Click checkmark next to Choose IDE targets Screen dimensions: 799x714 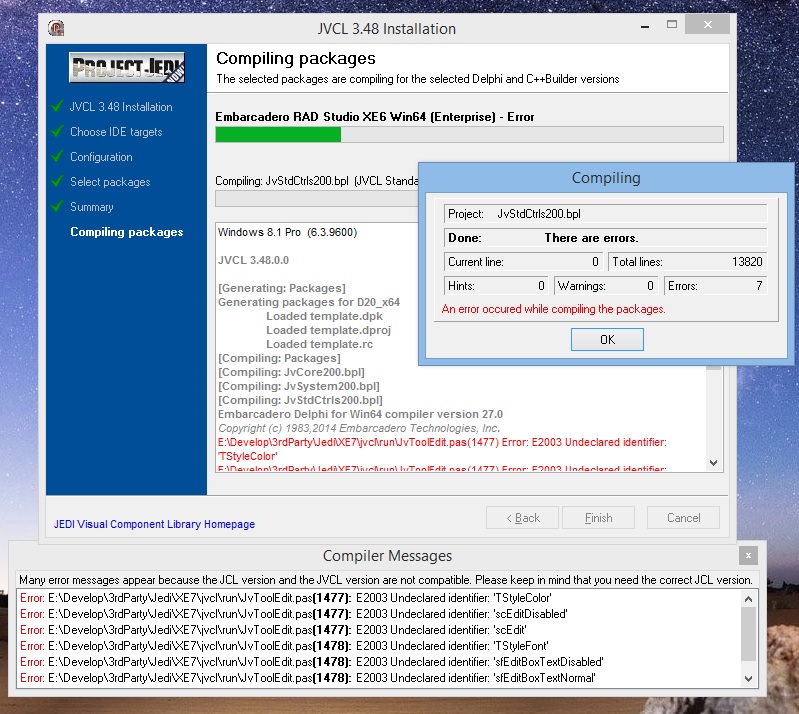pyautogui.click(x=58, y=131)
